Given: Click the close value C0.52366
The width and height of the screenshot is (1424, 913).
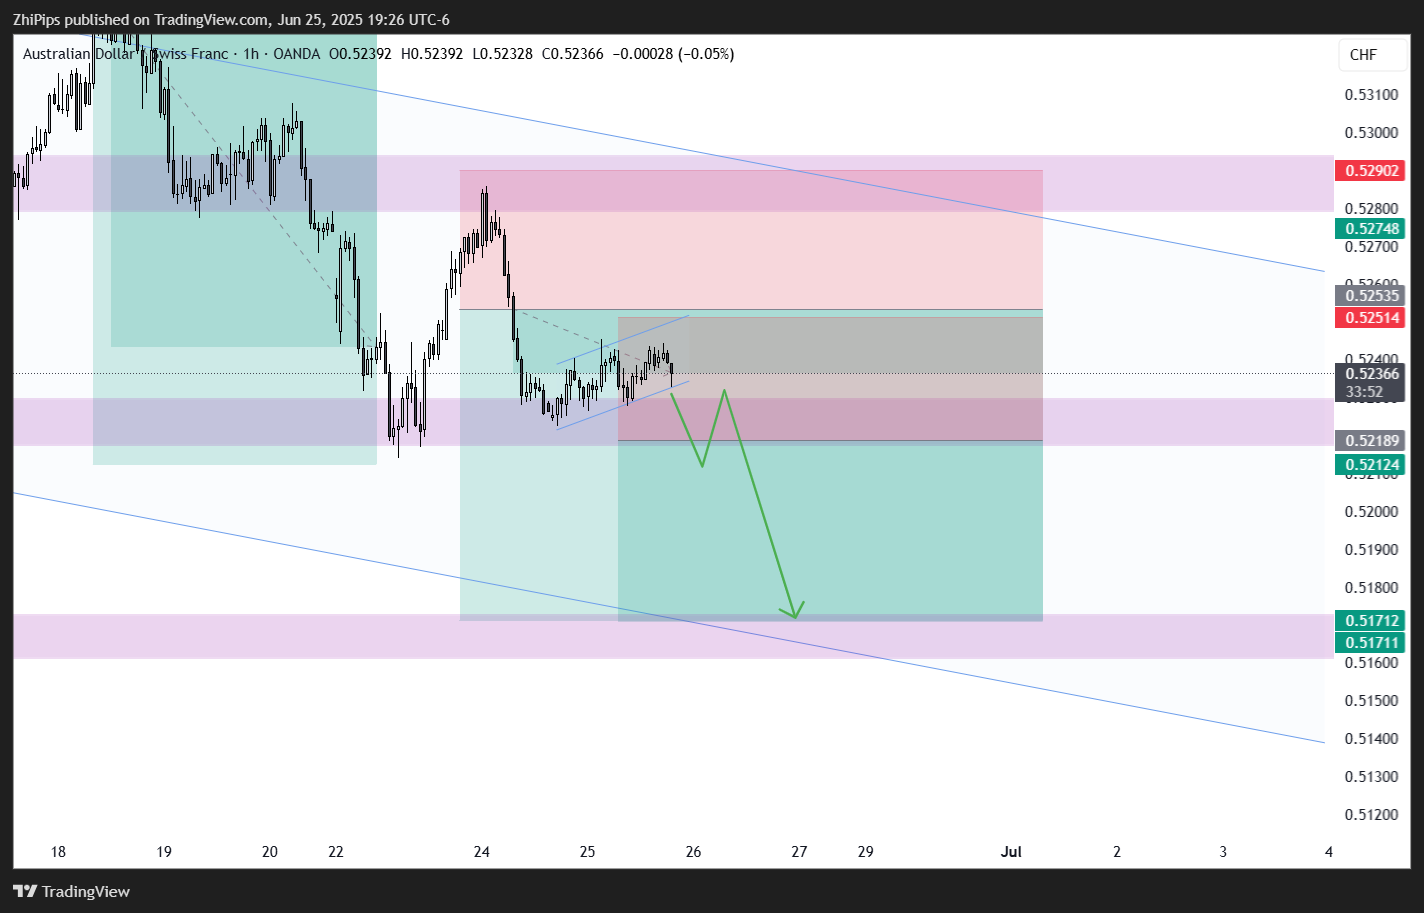Looking at the screenshot, I should [x=573, y=54].
